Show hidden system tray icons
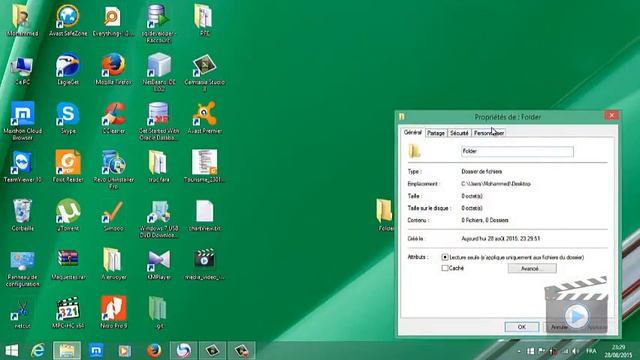 [519, 351]
